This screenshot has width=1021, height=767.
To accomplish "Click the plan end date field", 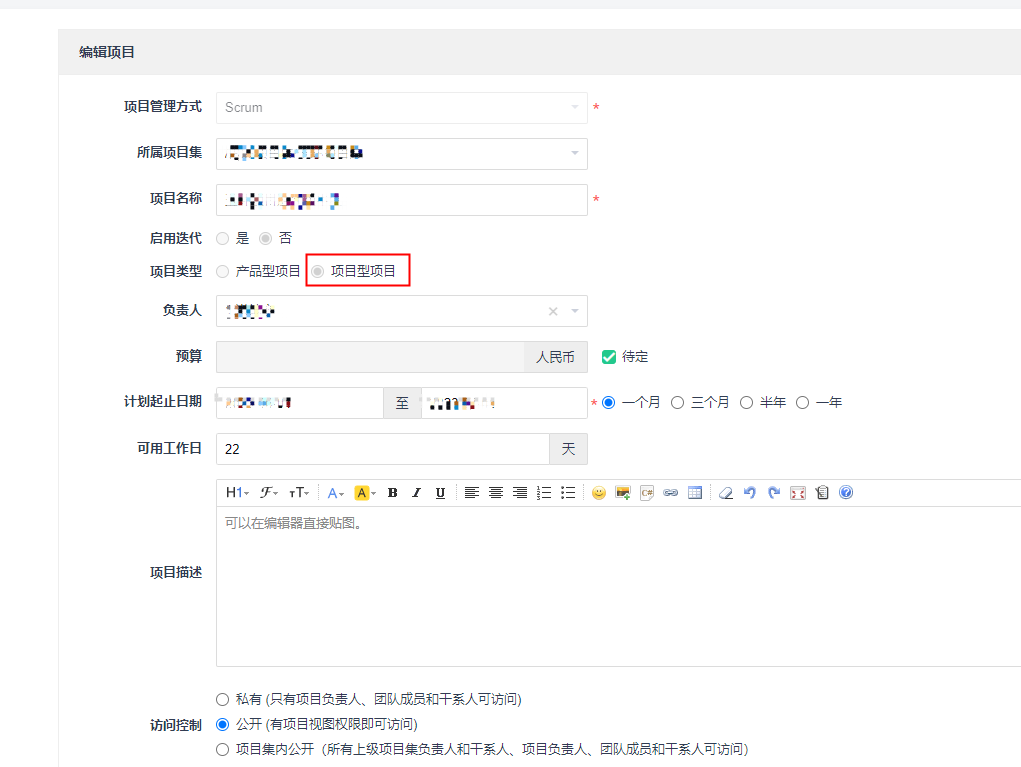I will pyautogui.click(x=505, y=403).
